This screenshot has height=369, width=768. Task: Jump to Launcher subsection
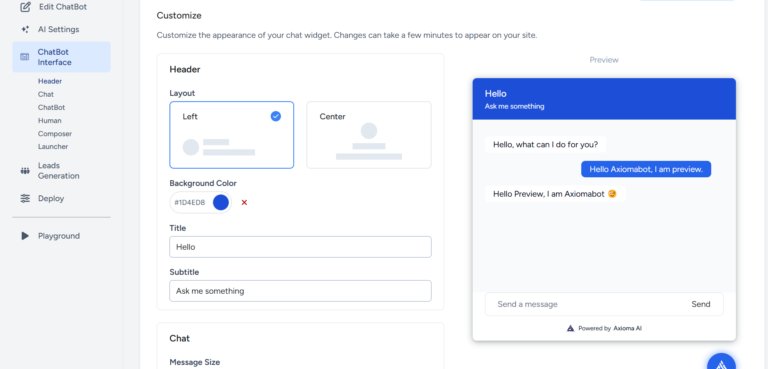53,147
